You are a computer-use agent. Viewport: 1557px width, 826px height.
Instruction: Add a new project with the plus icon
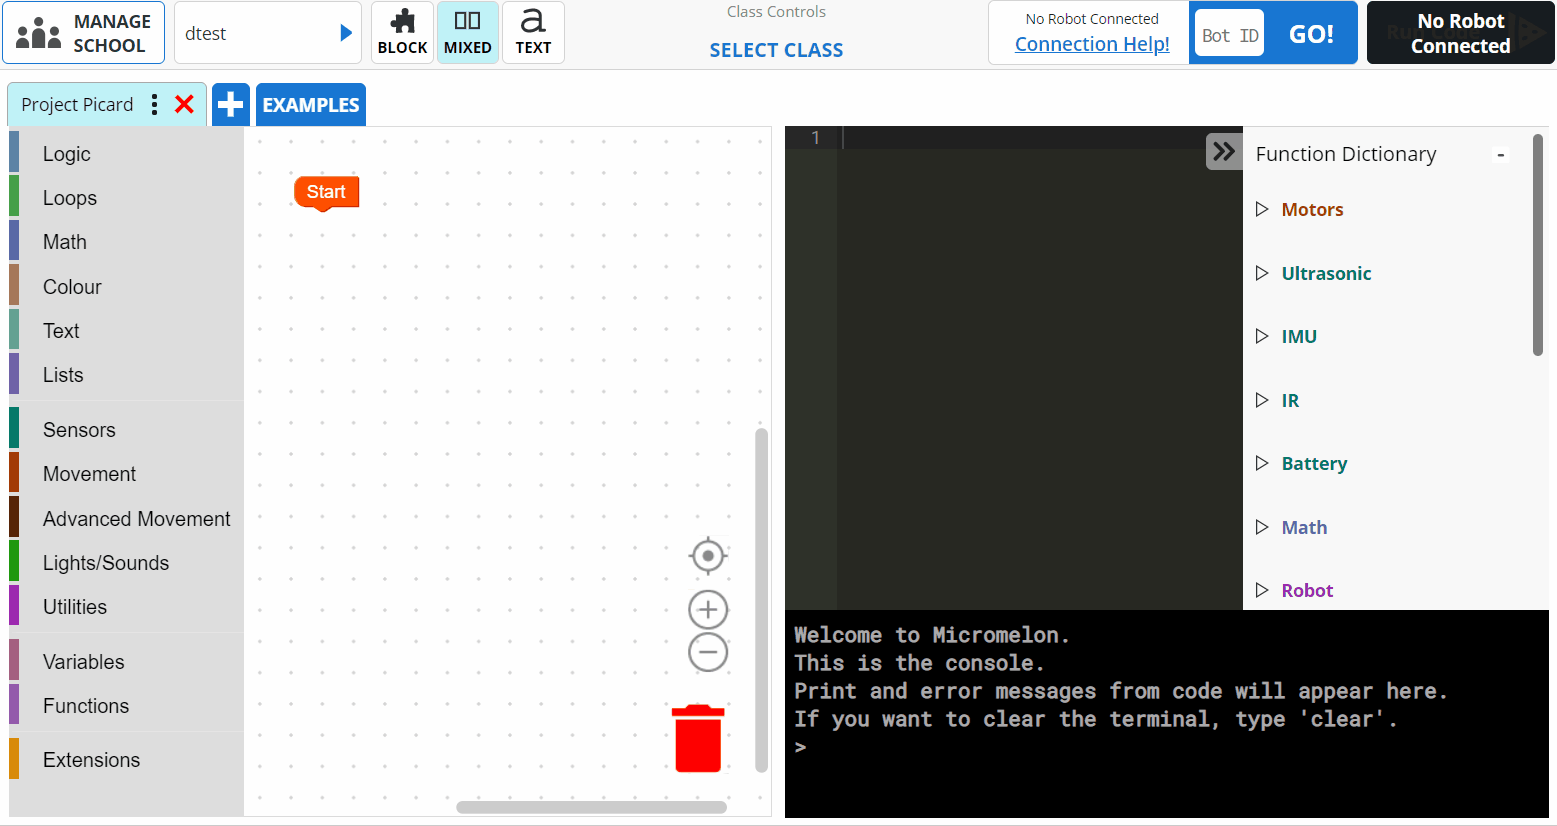click(231, 104)
